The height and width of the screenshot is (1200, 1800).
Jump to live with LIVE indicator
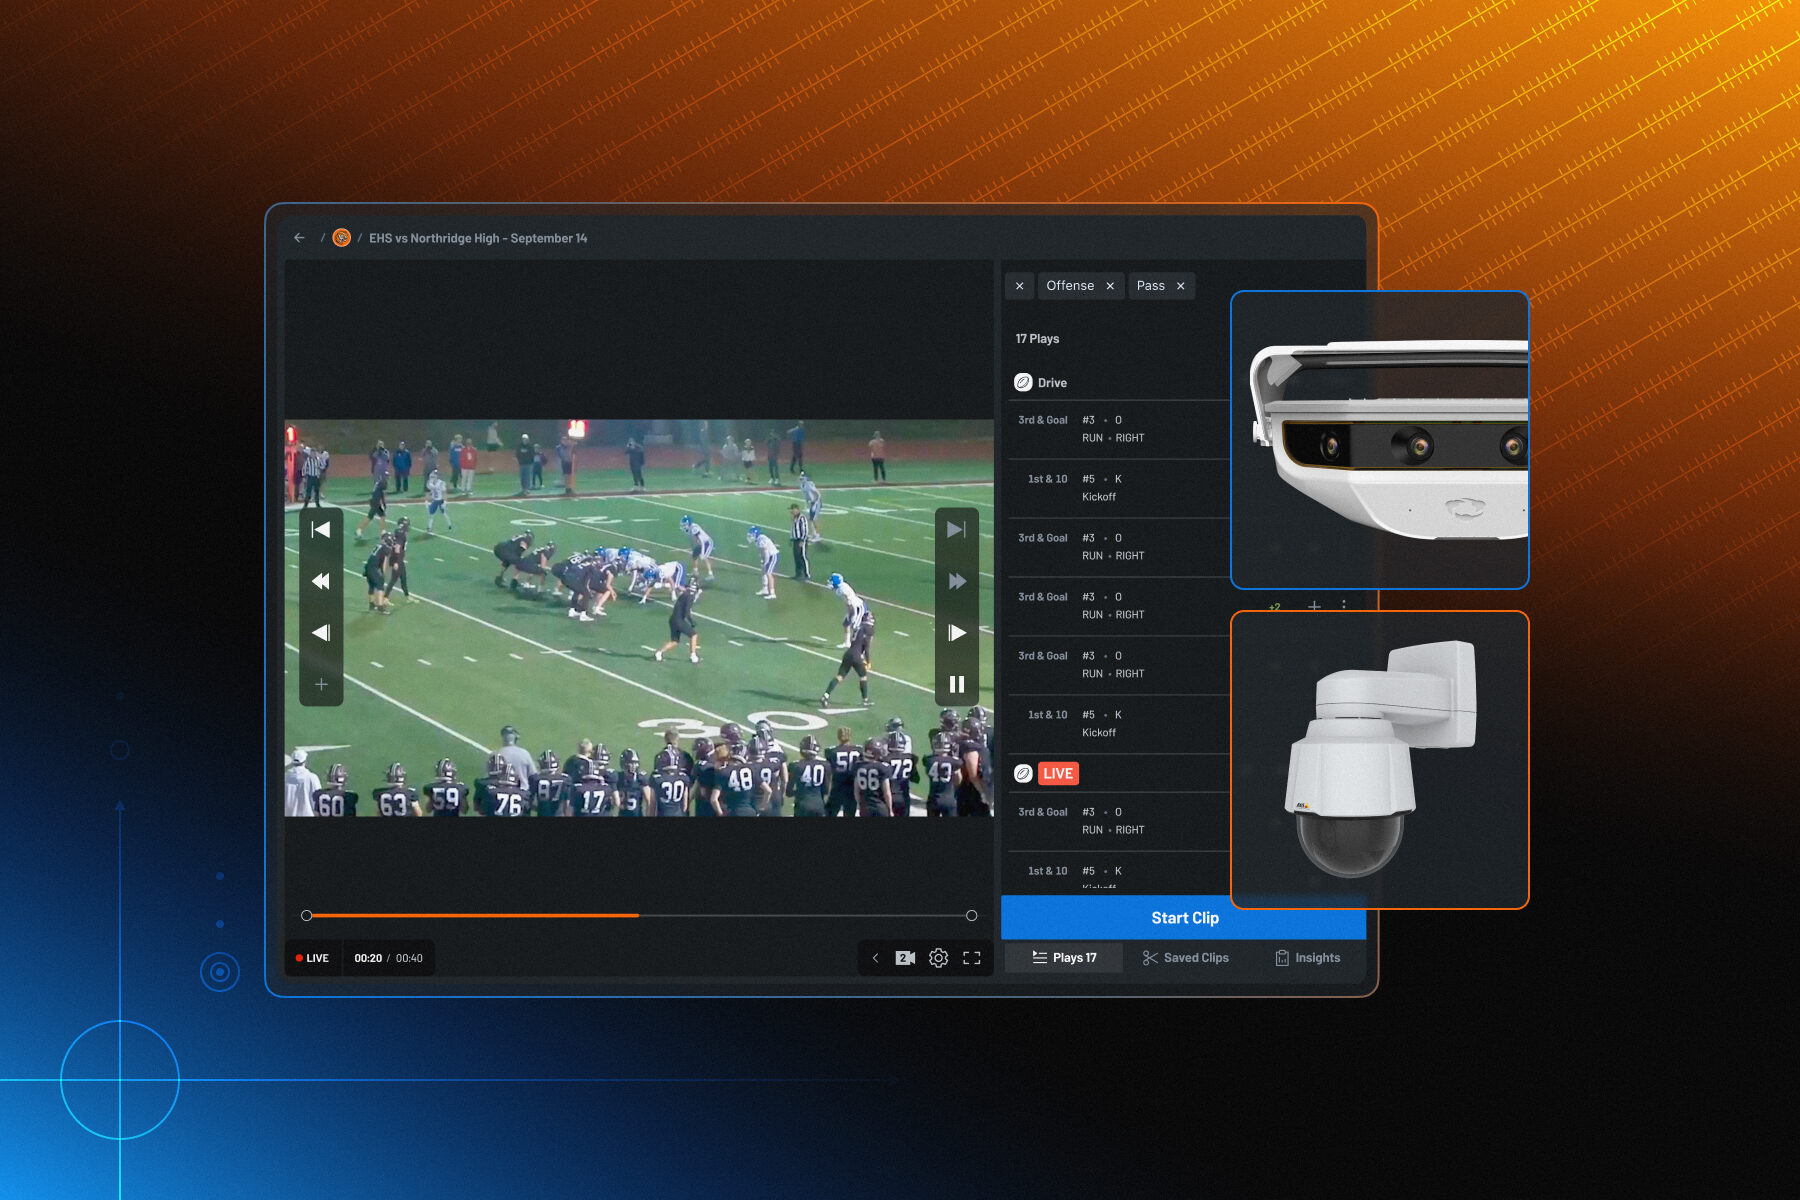(313, 958)
